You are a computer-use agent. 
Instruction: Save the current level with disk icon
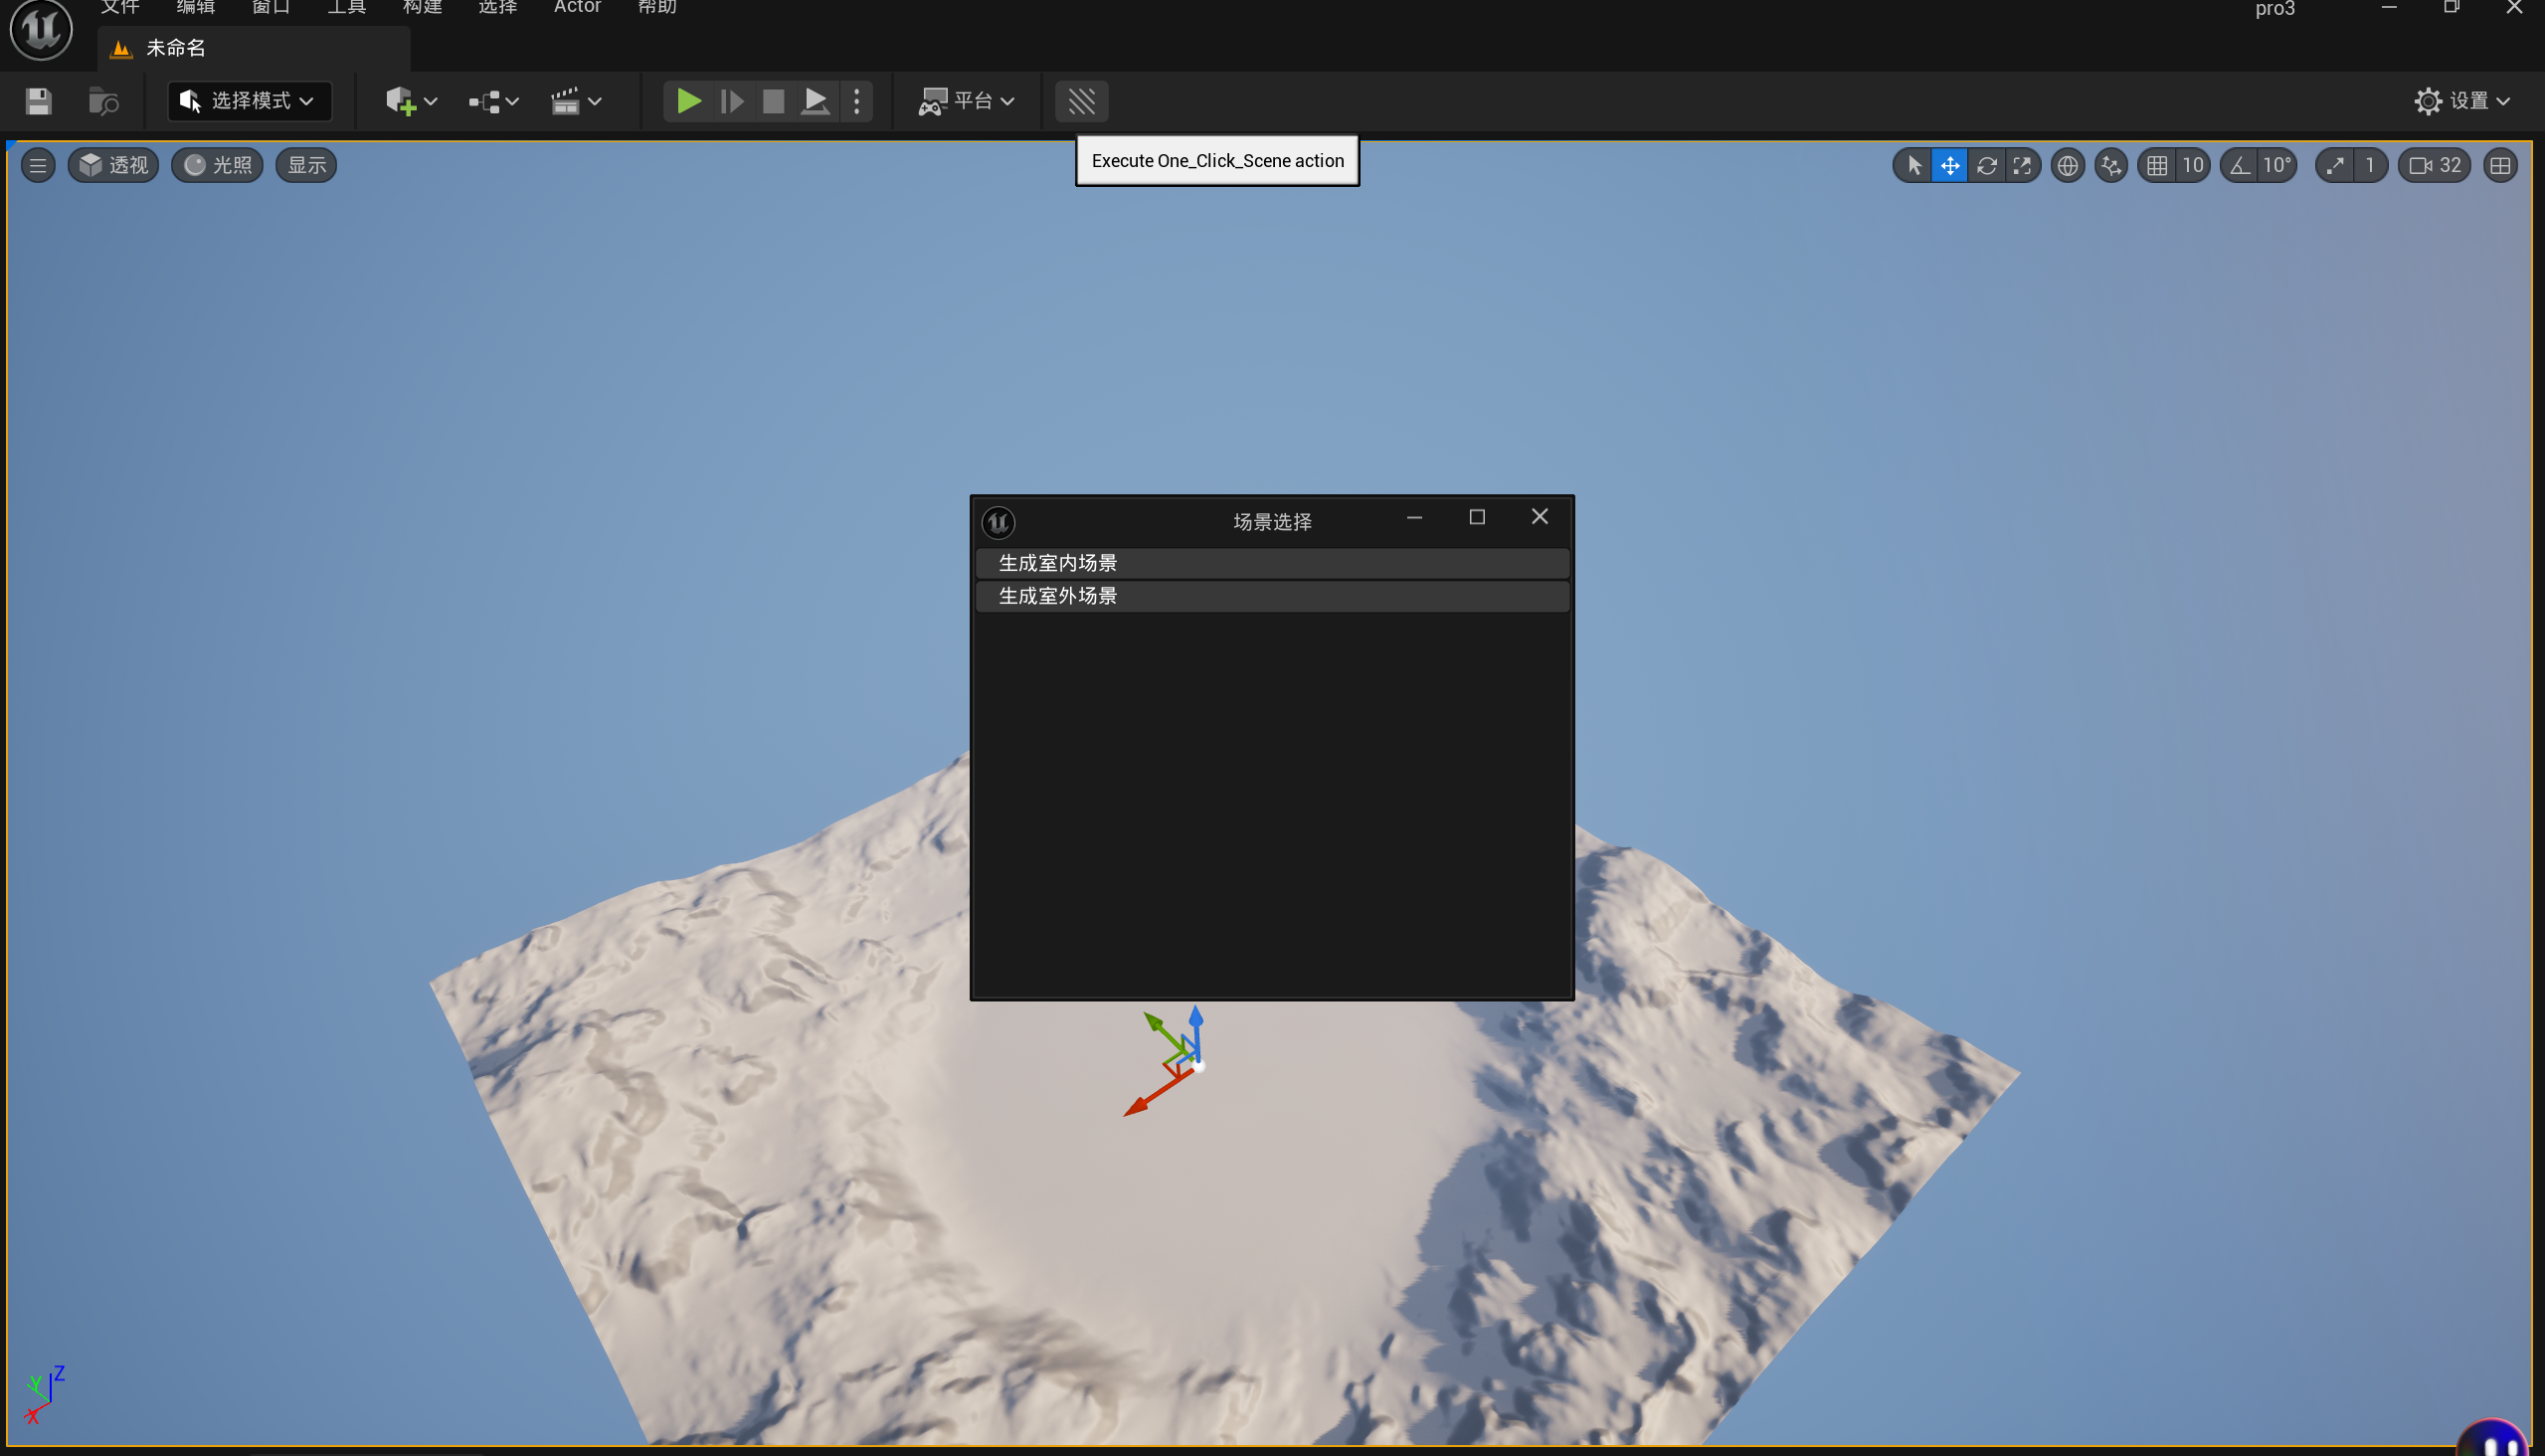pyautogui.click(x=38, y=101)
